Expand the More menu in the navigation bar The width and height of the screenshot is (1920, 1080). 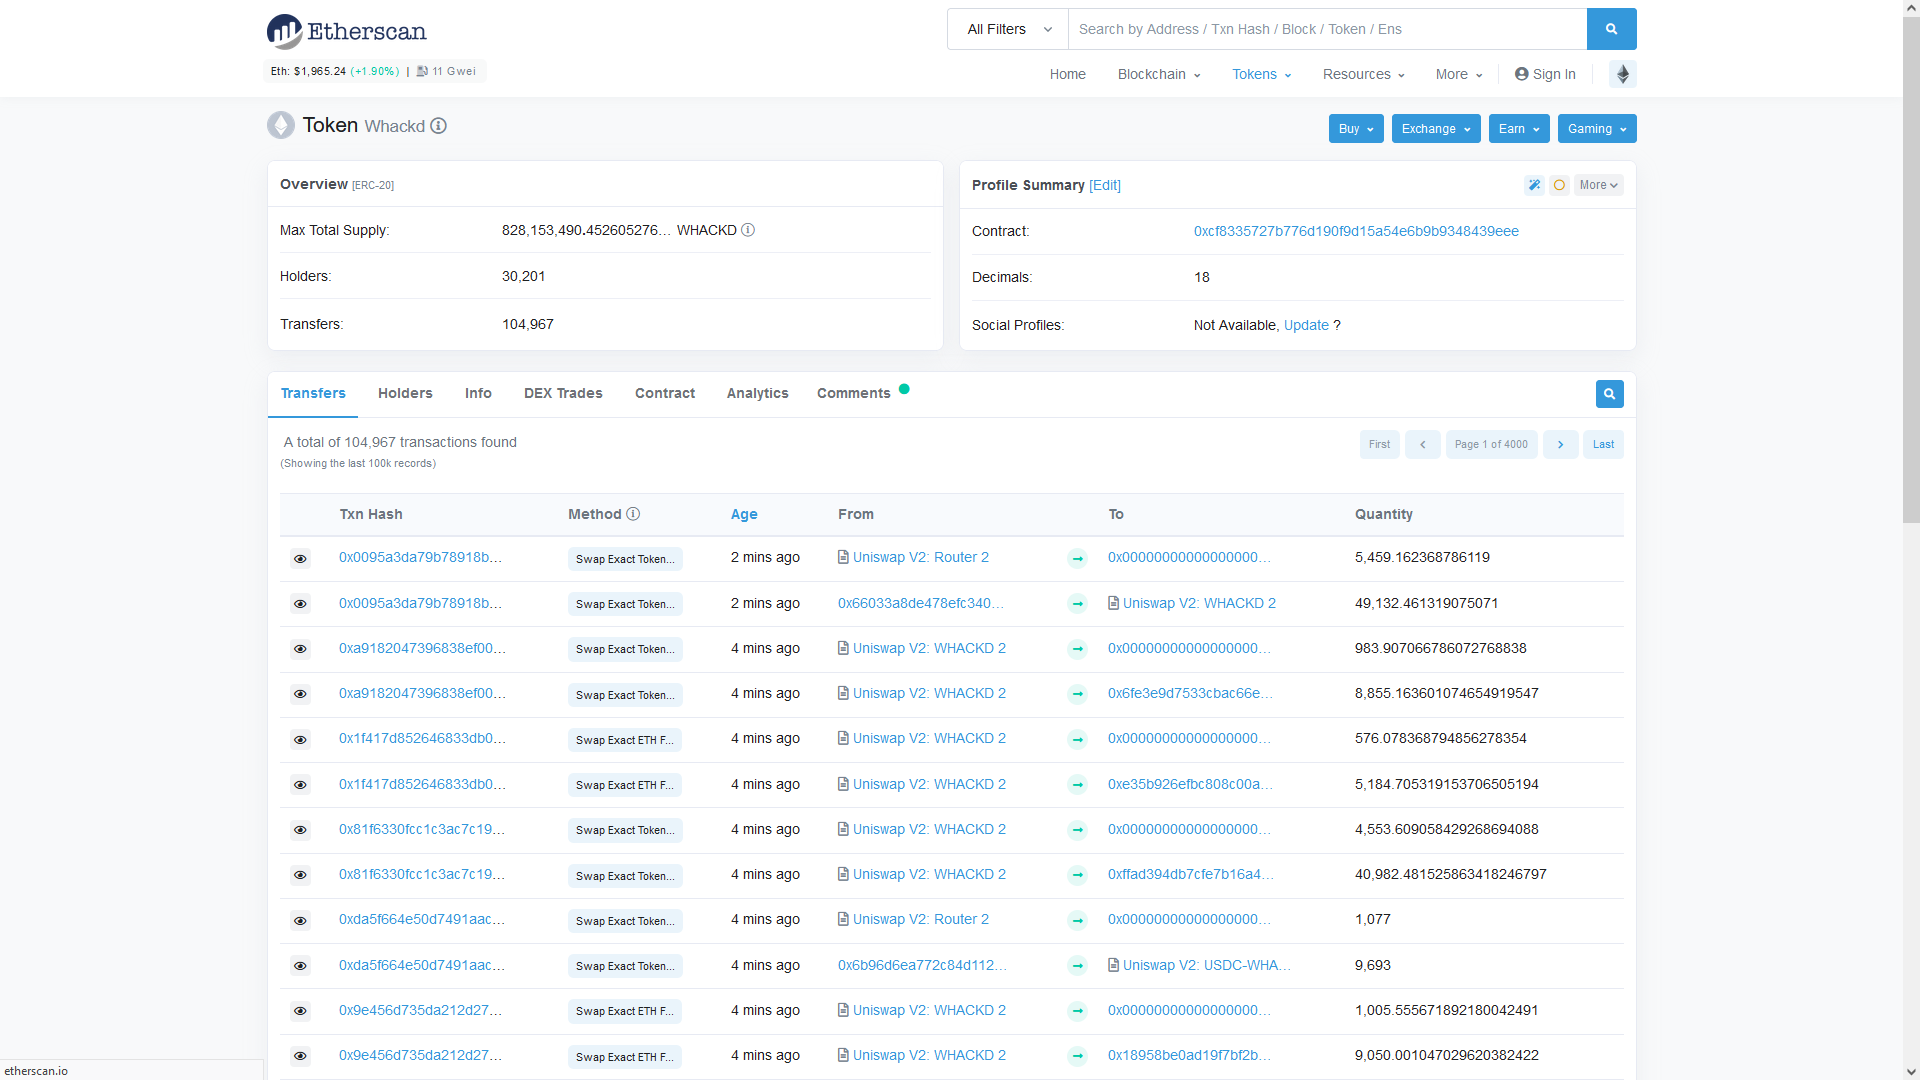tap(1458, 74)
